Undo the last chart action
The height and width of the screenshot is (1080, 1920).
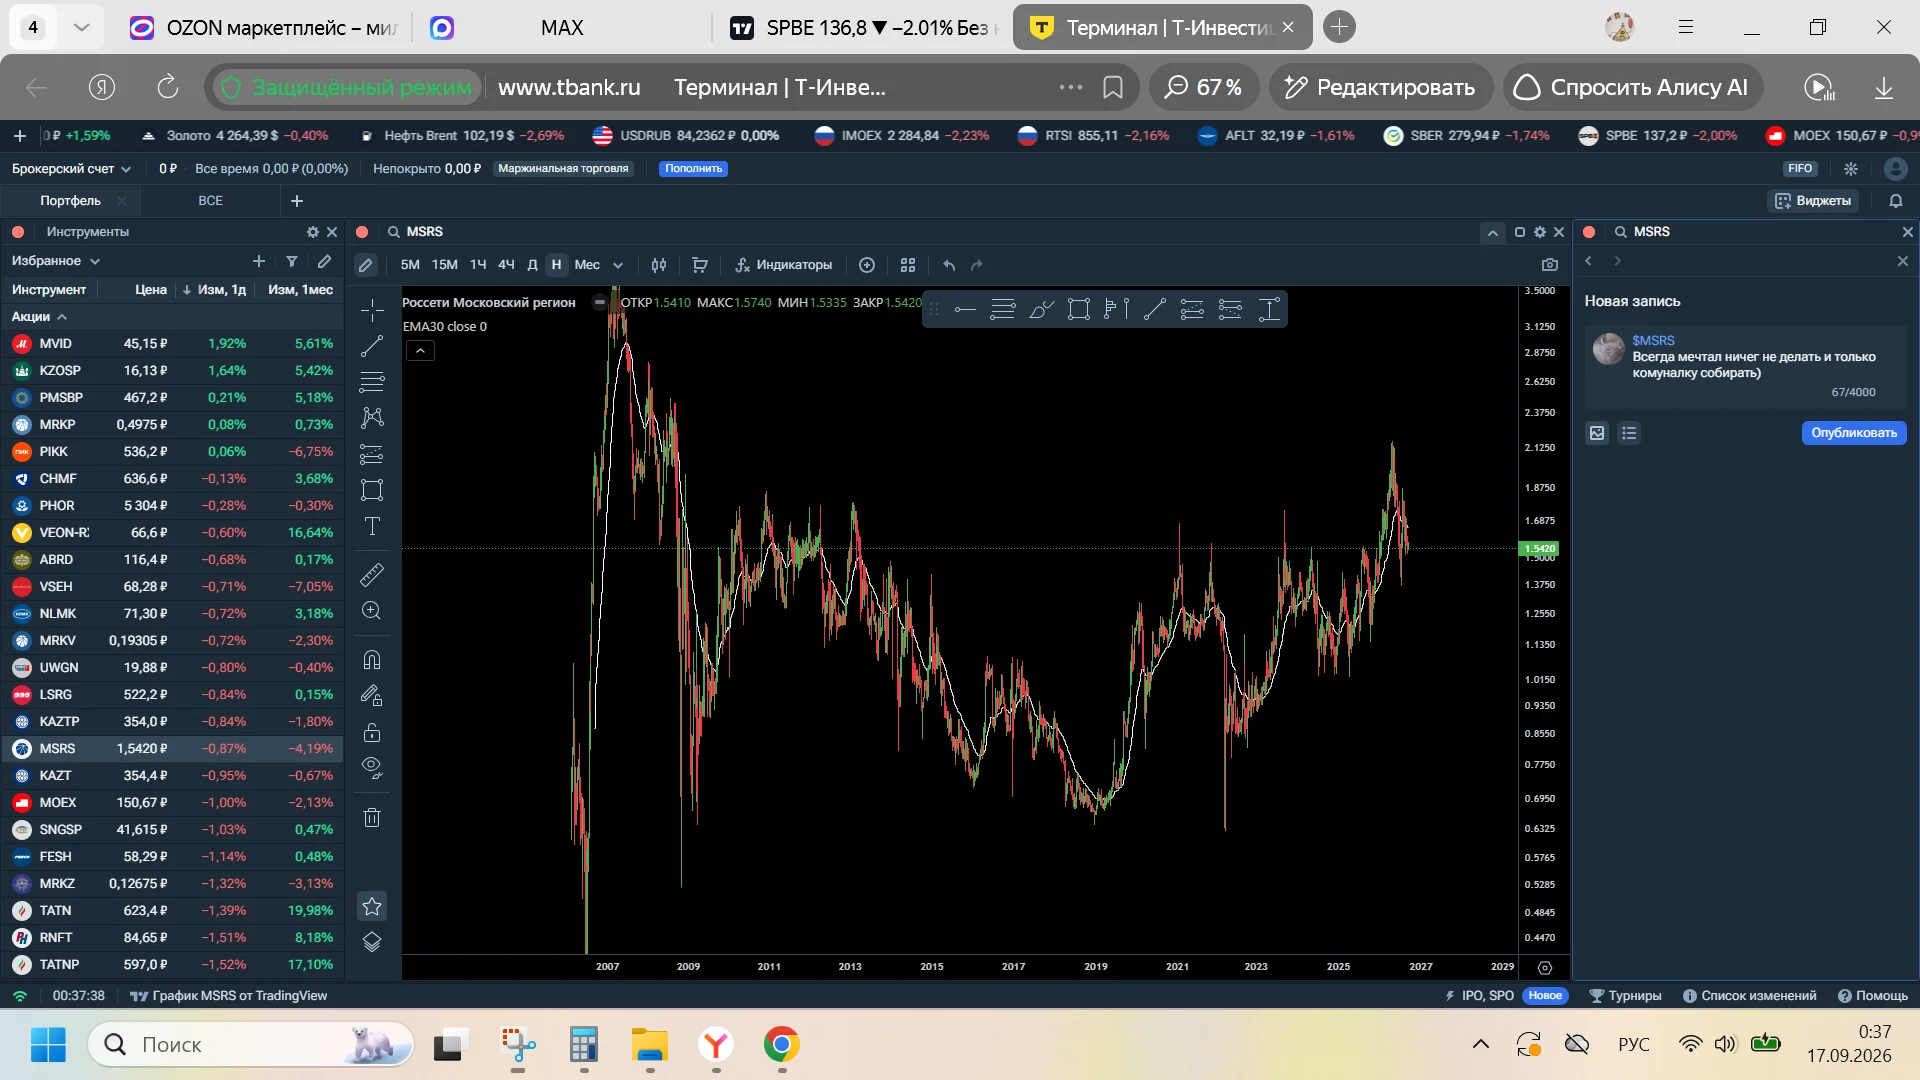coord(949,265)
